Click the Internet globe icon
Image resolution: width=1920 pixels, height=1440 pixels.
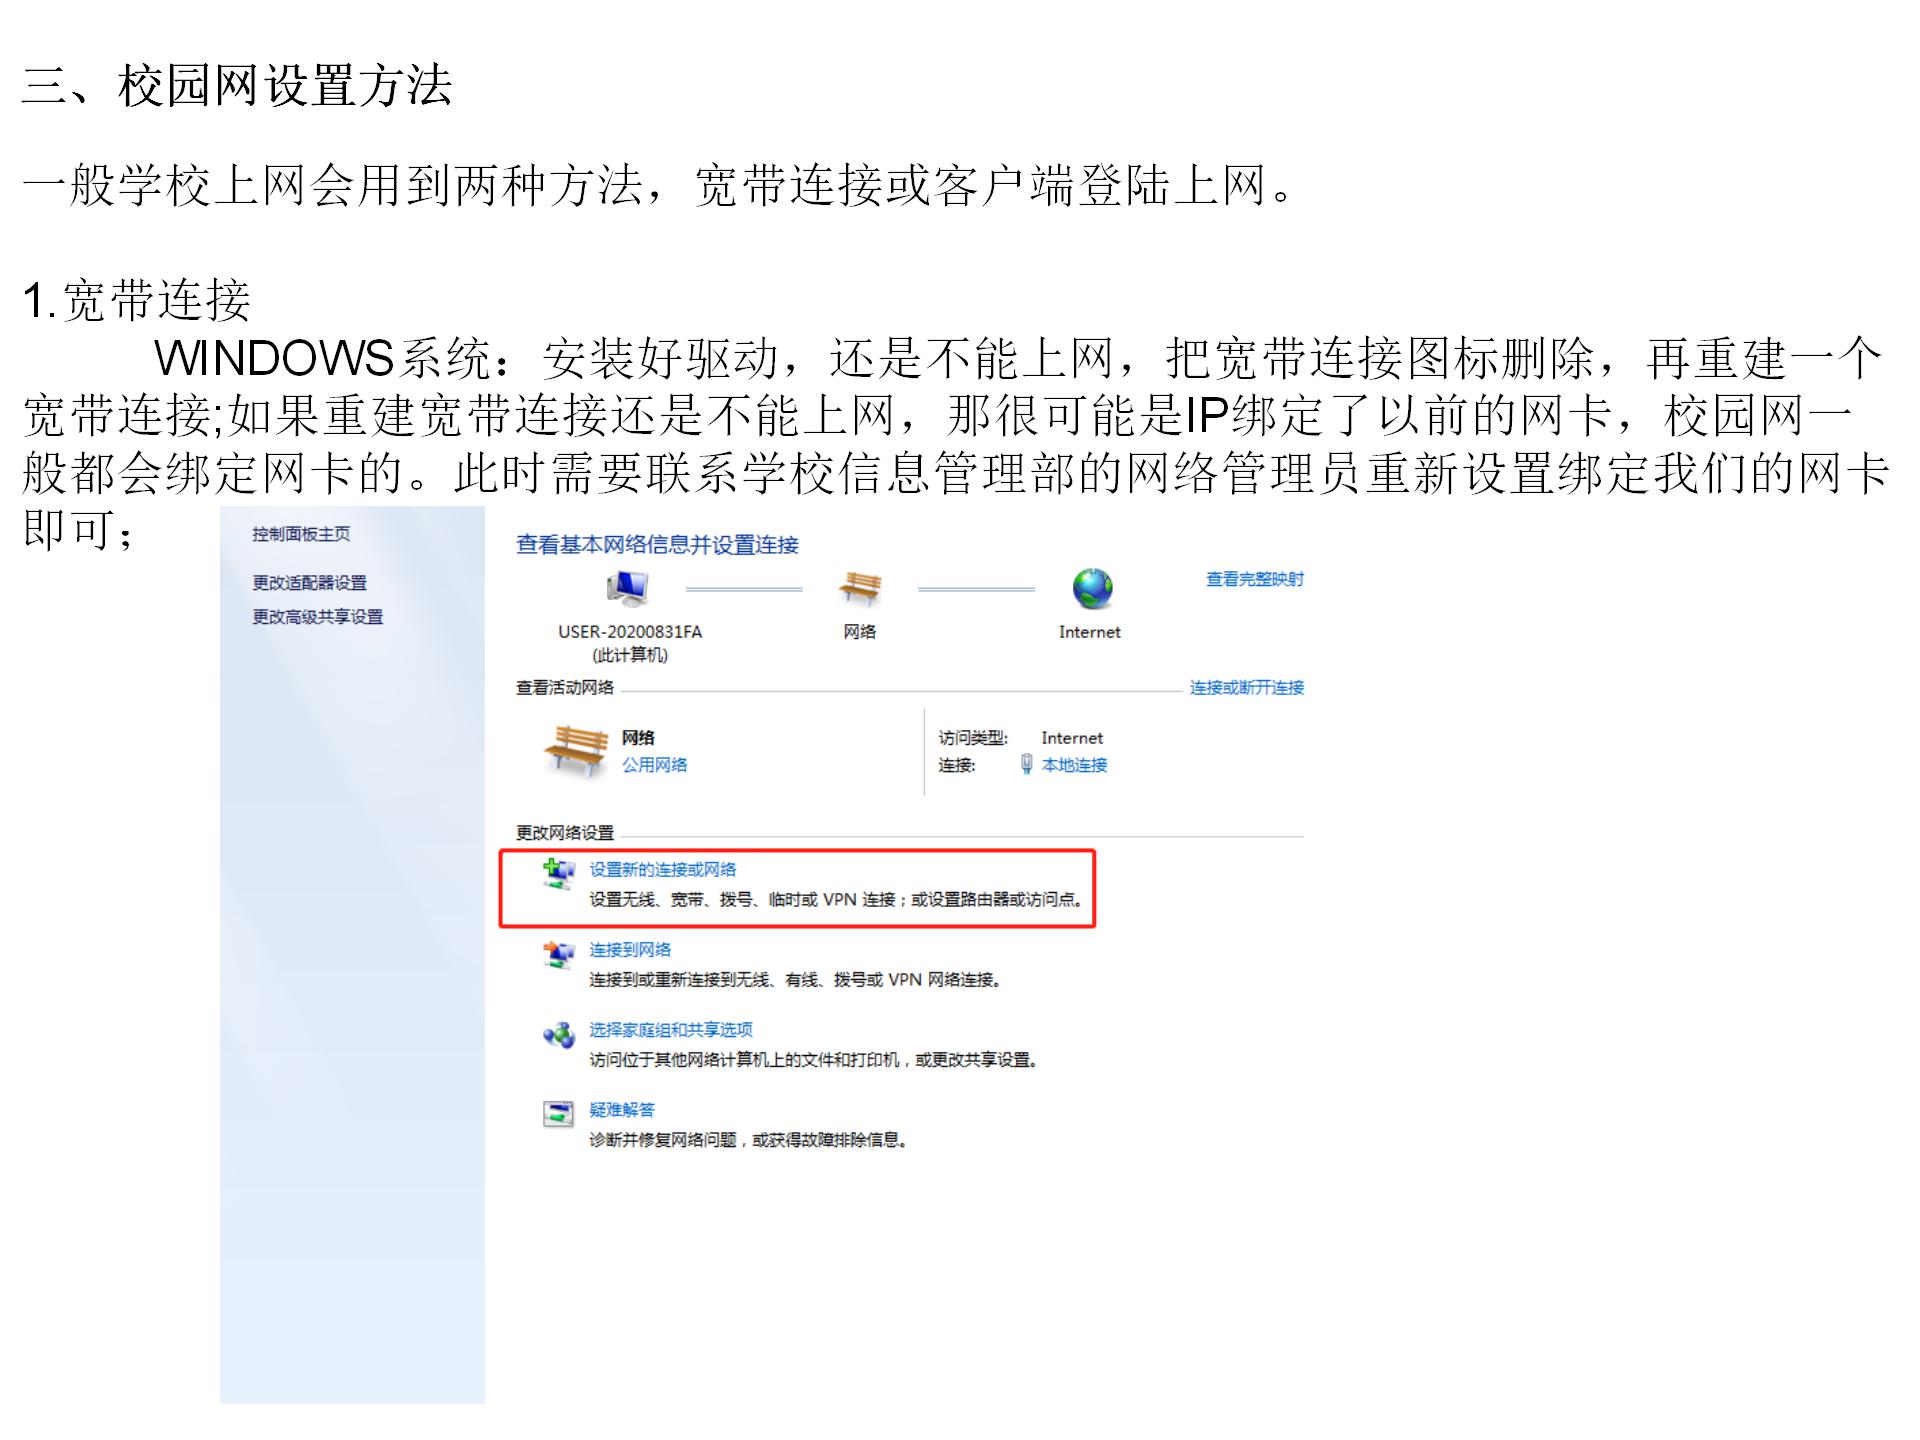point(1092,589)
